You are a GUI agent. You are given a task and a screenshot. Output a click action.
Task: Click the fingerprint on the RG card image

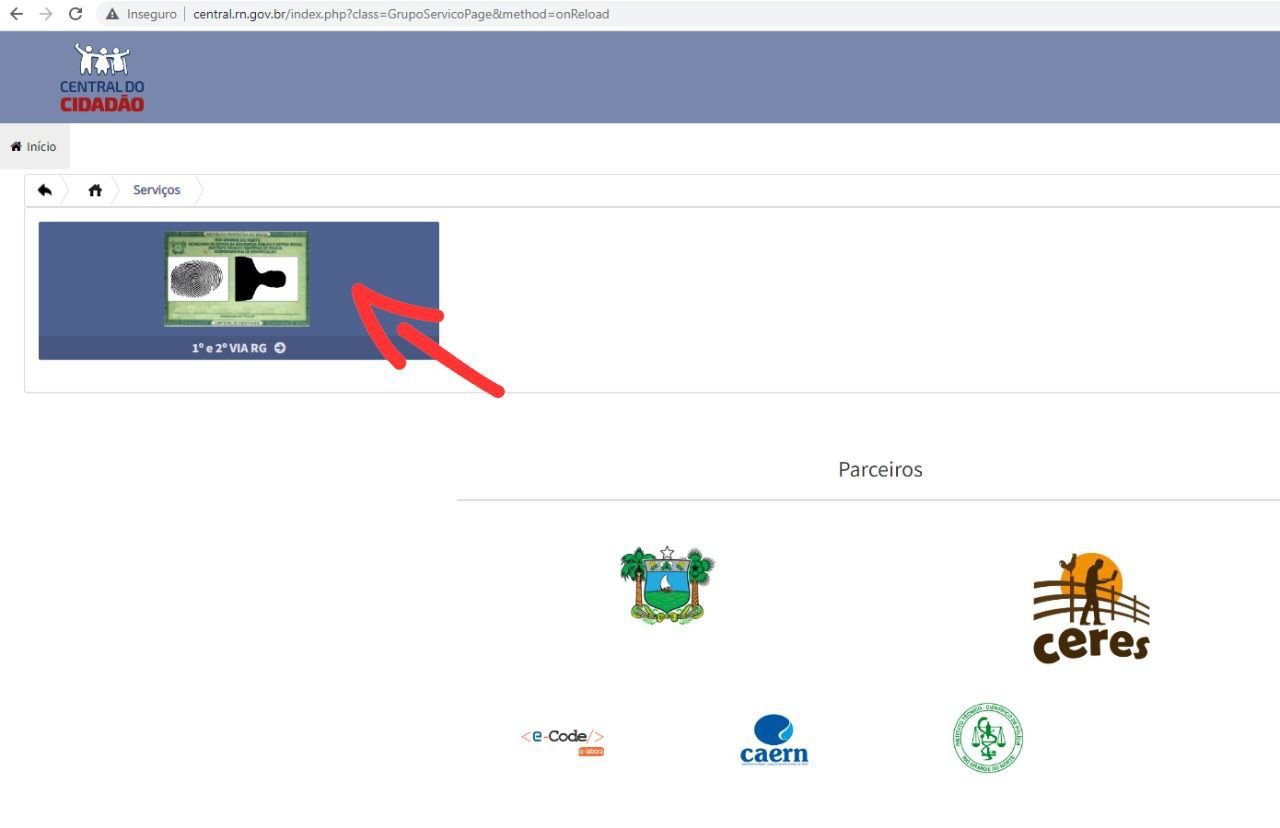pyautogui.click(x=197, y=279)
